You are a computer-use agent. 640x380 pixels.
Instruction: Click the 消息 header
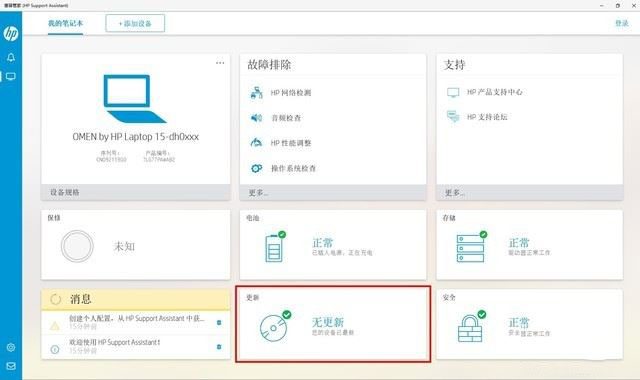(136, 300)
